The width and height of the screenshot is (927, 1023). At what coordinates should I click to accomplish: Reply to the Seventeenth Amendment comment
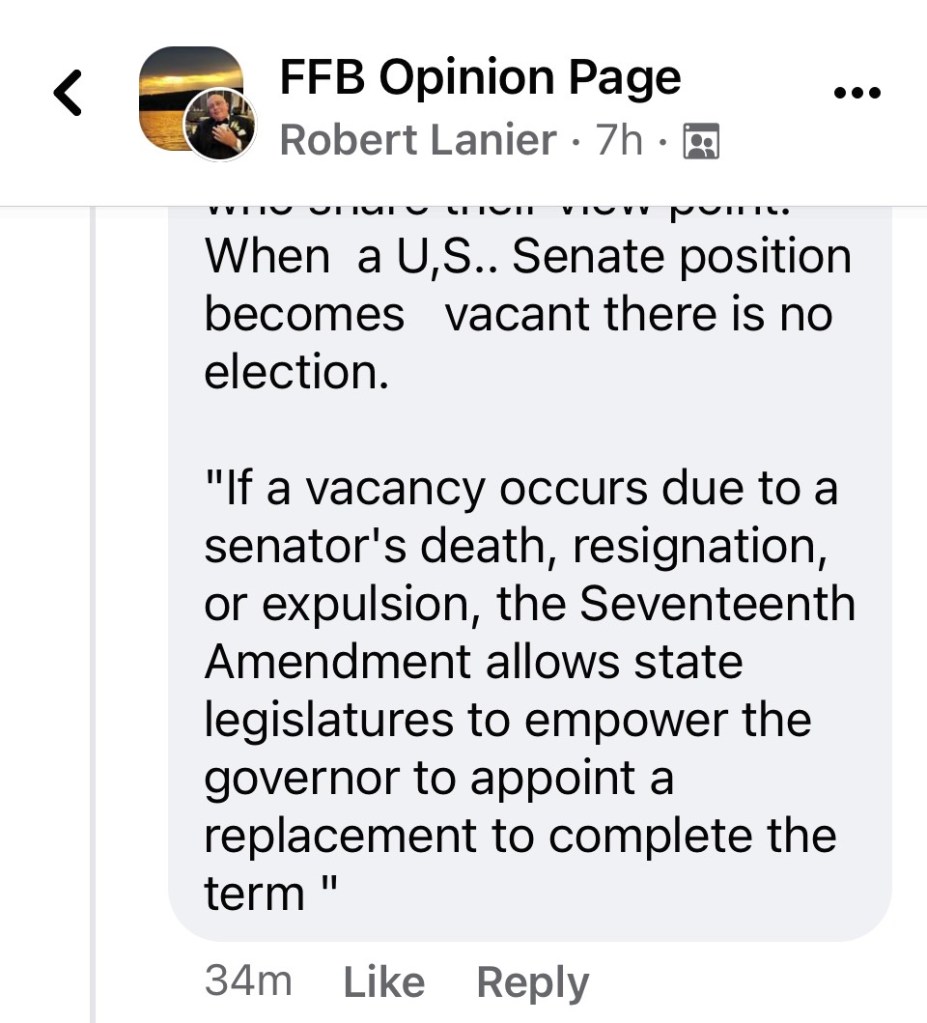[x=532, y=982]
